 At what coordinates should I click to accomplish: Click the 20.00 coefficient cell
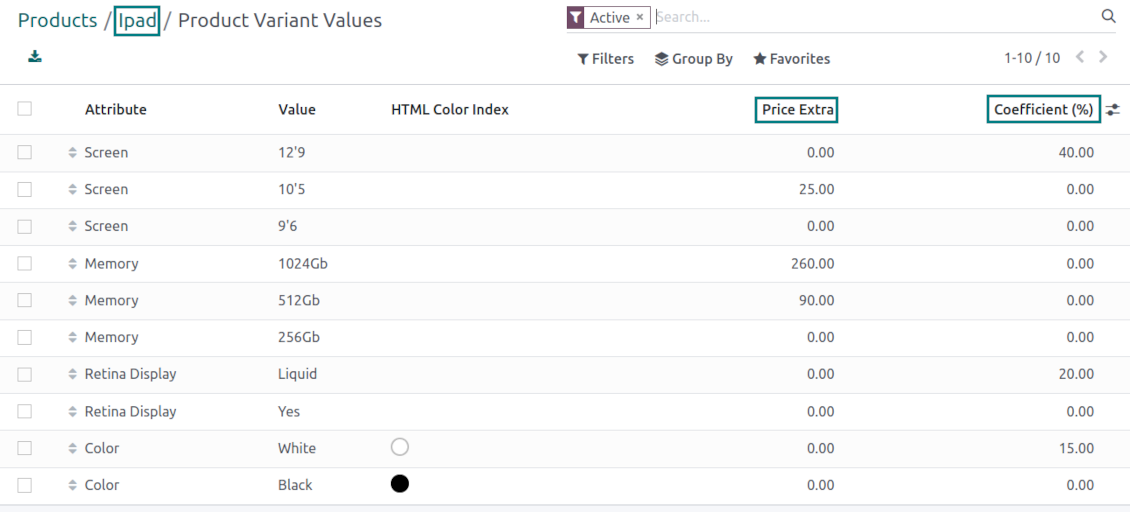1075,374
